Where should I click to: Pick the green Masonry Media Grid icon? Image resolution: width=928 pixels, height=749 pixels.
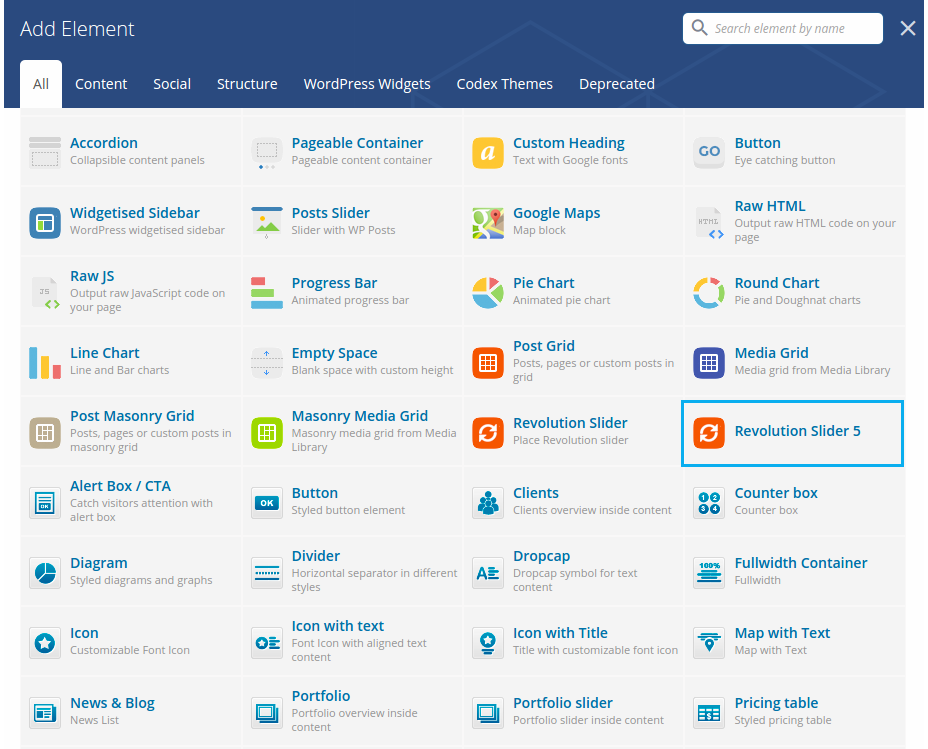[x=267, y=433]
